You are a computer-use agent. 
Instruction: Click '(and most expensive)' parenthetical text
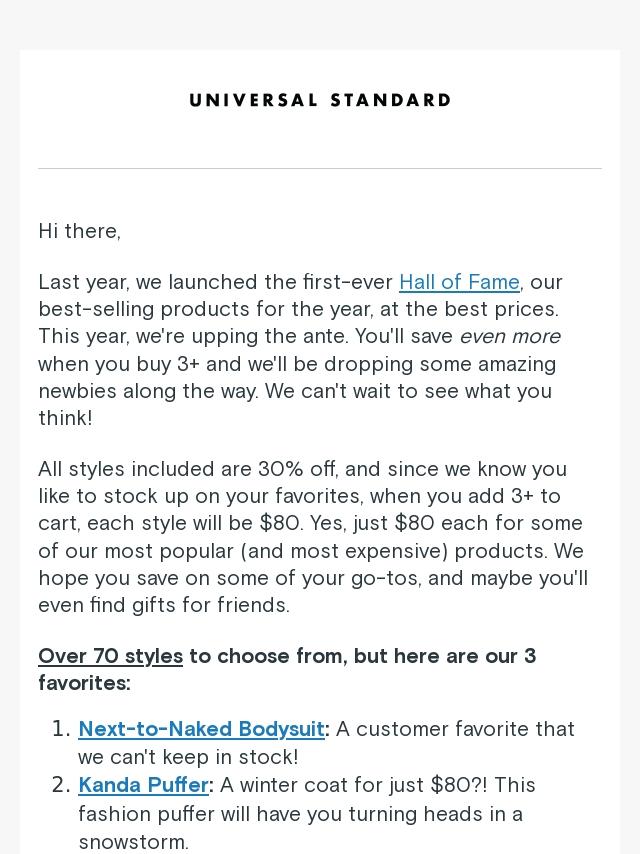344,551
